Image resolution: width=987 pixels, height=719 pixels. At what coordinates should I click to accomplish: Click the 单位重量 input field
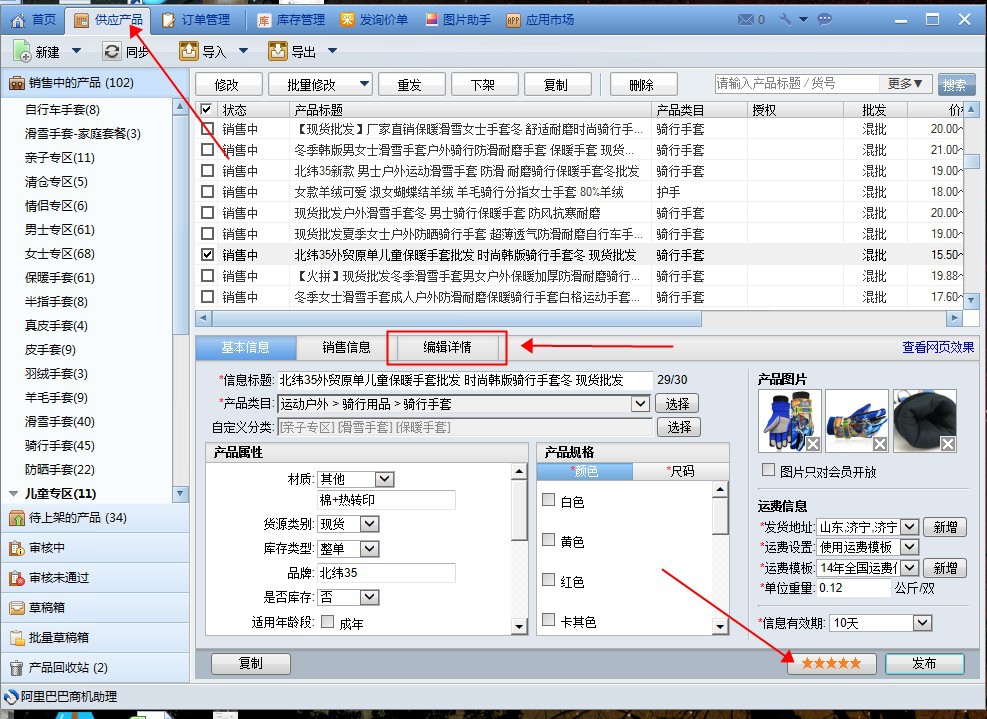853,588
